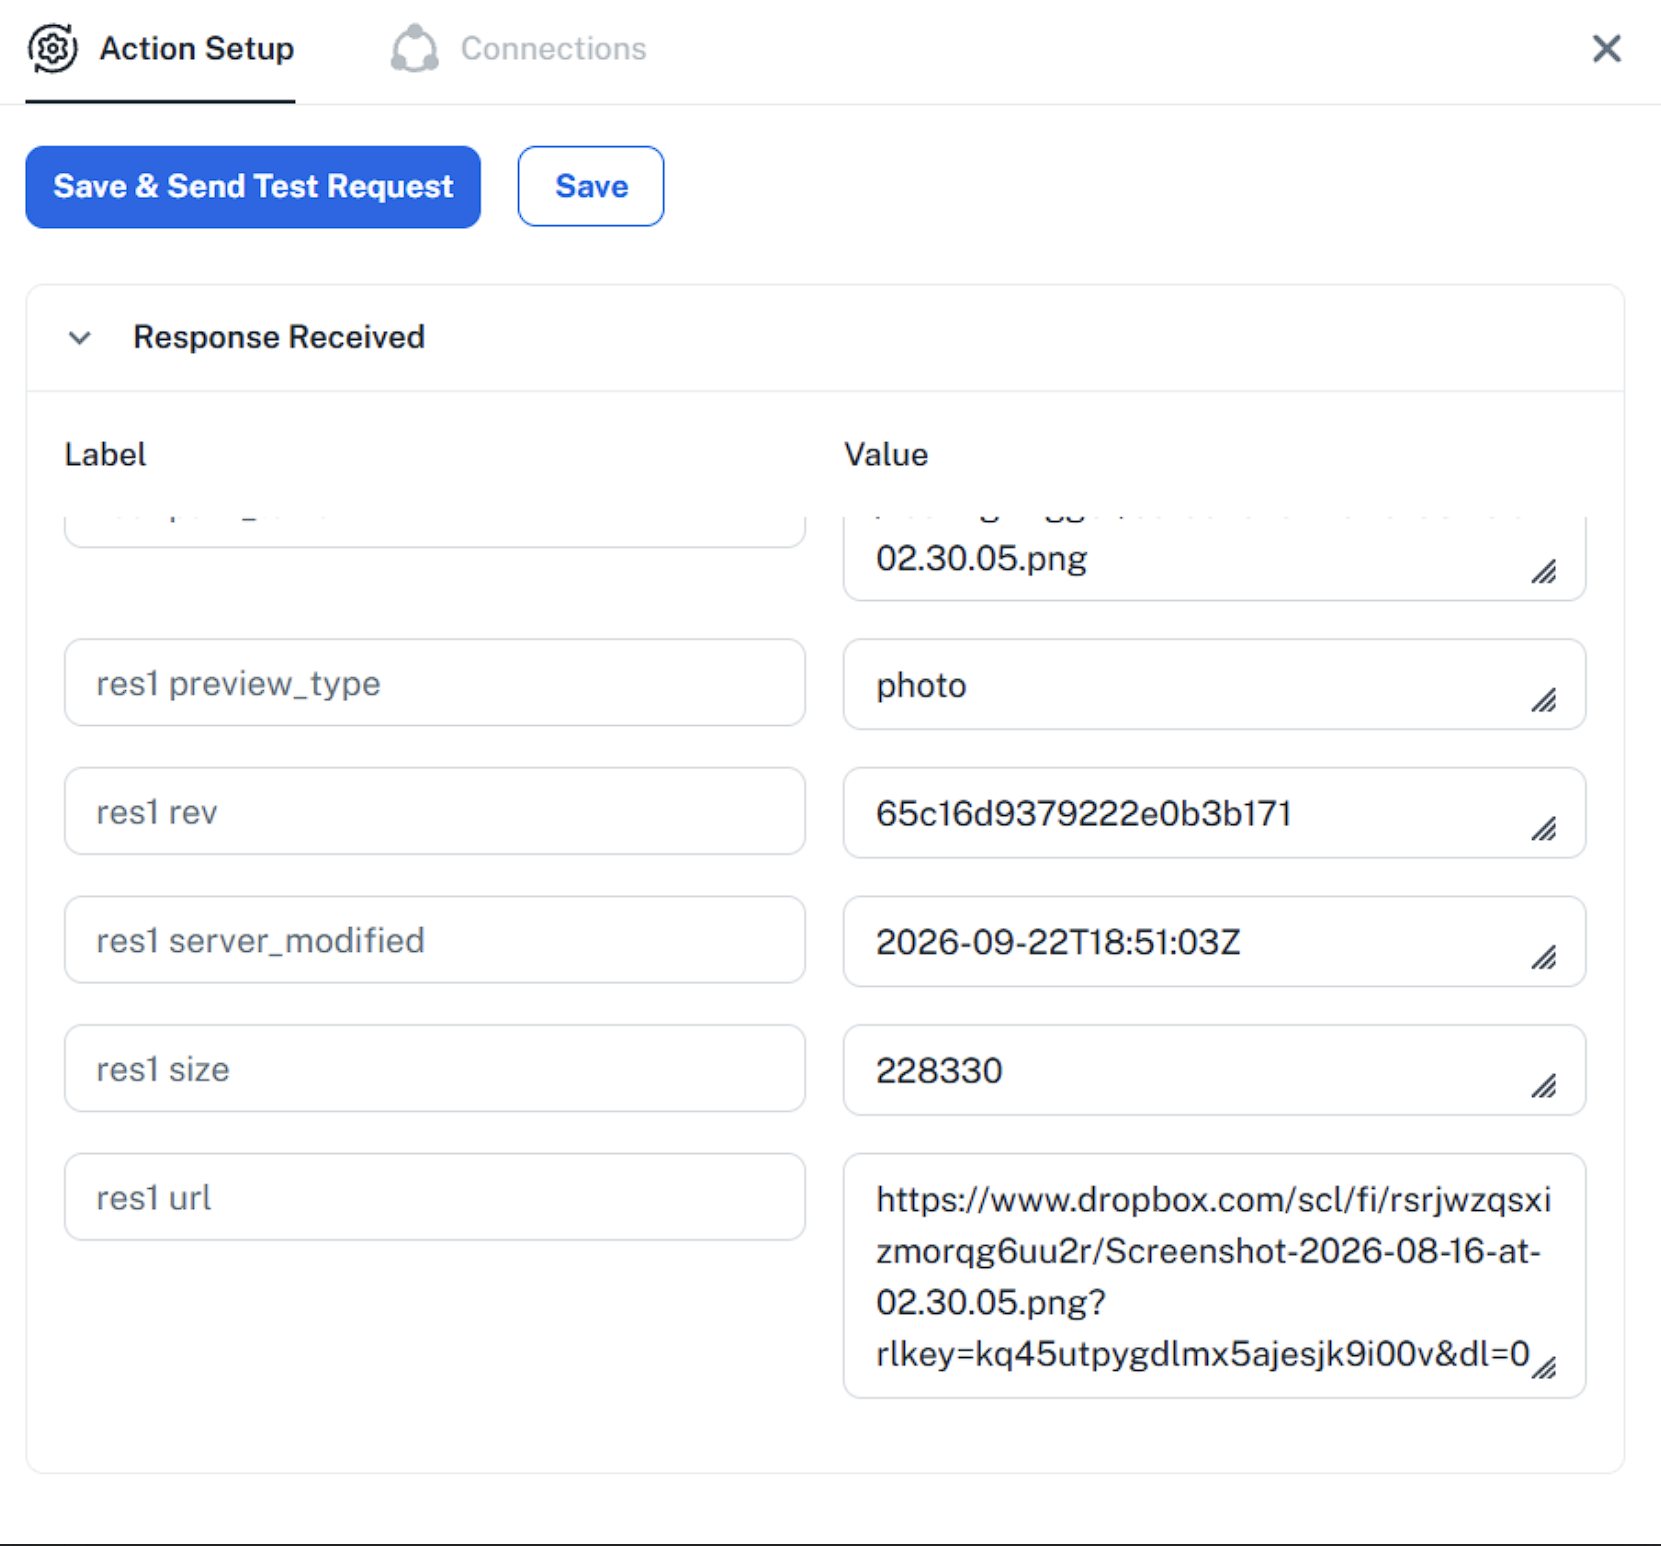
Task: Click the 2026-09-22T18:51:03Z value field
Action: coord(1214,942)
